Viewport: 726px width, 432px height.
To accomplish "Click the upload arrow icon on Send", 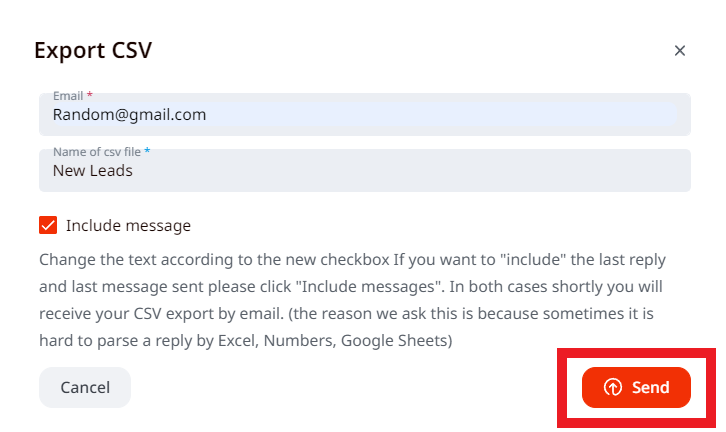I will (x=613, y=387).
